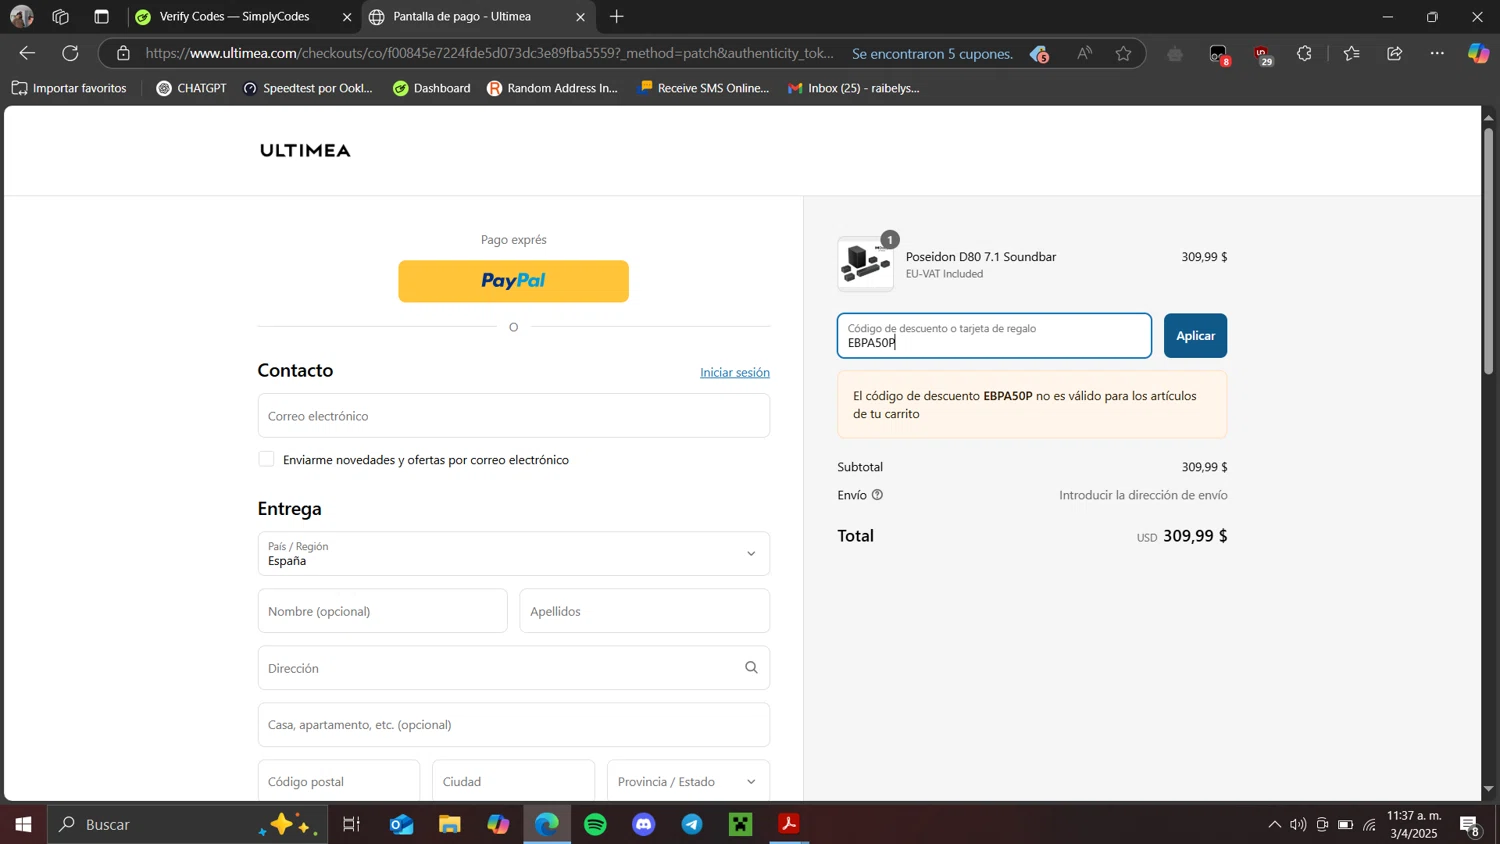
Task: Open the Inbox (25) Gmail bookmark
Action: (x=853, y=88)
